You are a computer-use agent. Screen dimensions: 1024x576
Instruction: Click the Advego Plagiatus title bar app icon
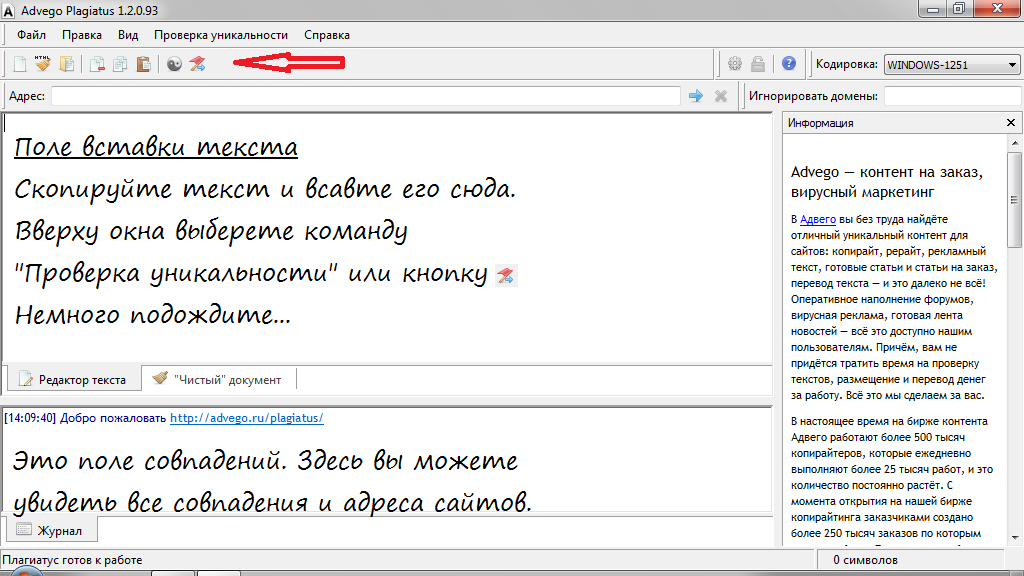pyautogui.click(x=8, y=11)
